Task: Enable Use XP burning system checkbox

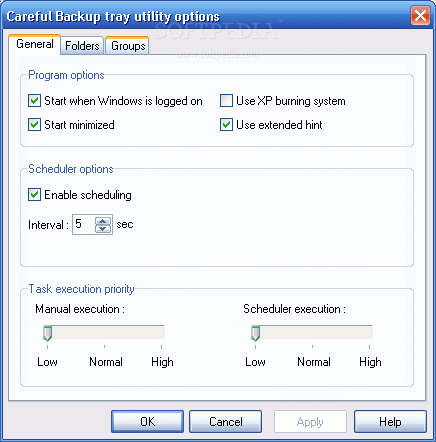Action: 226,101
